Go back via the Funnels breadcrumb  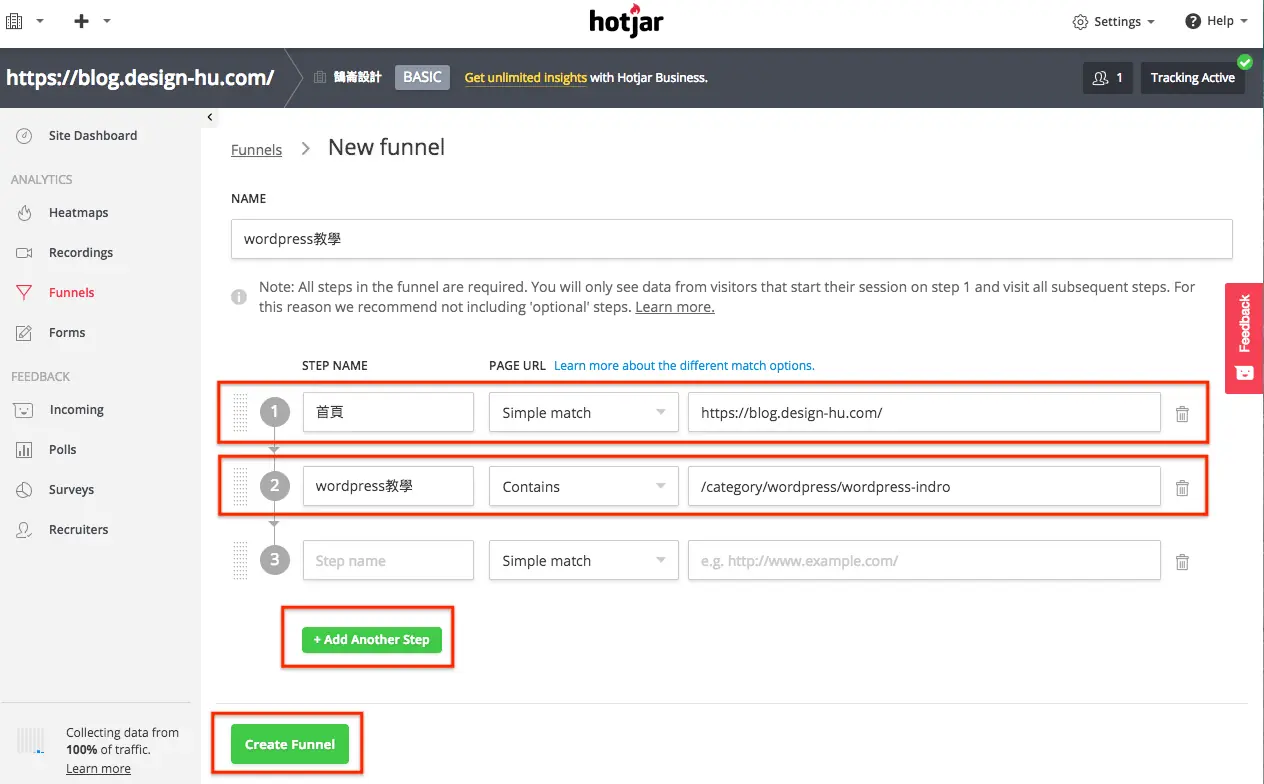pos(256,149)
